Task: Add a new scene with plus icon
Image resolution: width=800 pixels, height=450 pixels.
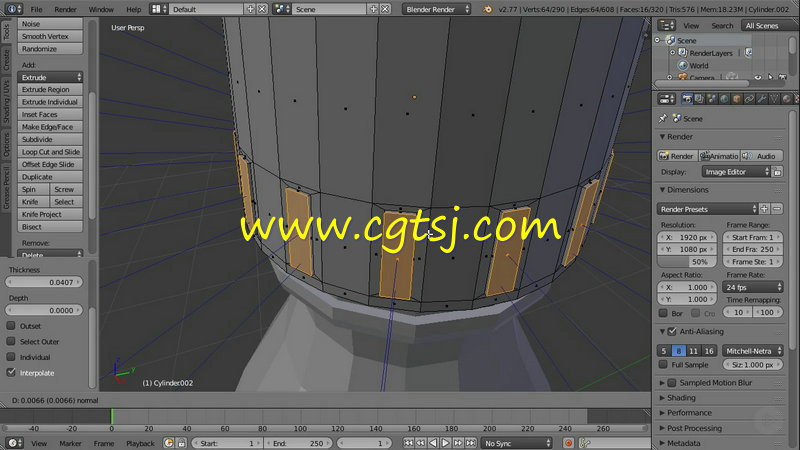Action: 373,9
